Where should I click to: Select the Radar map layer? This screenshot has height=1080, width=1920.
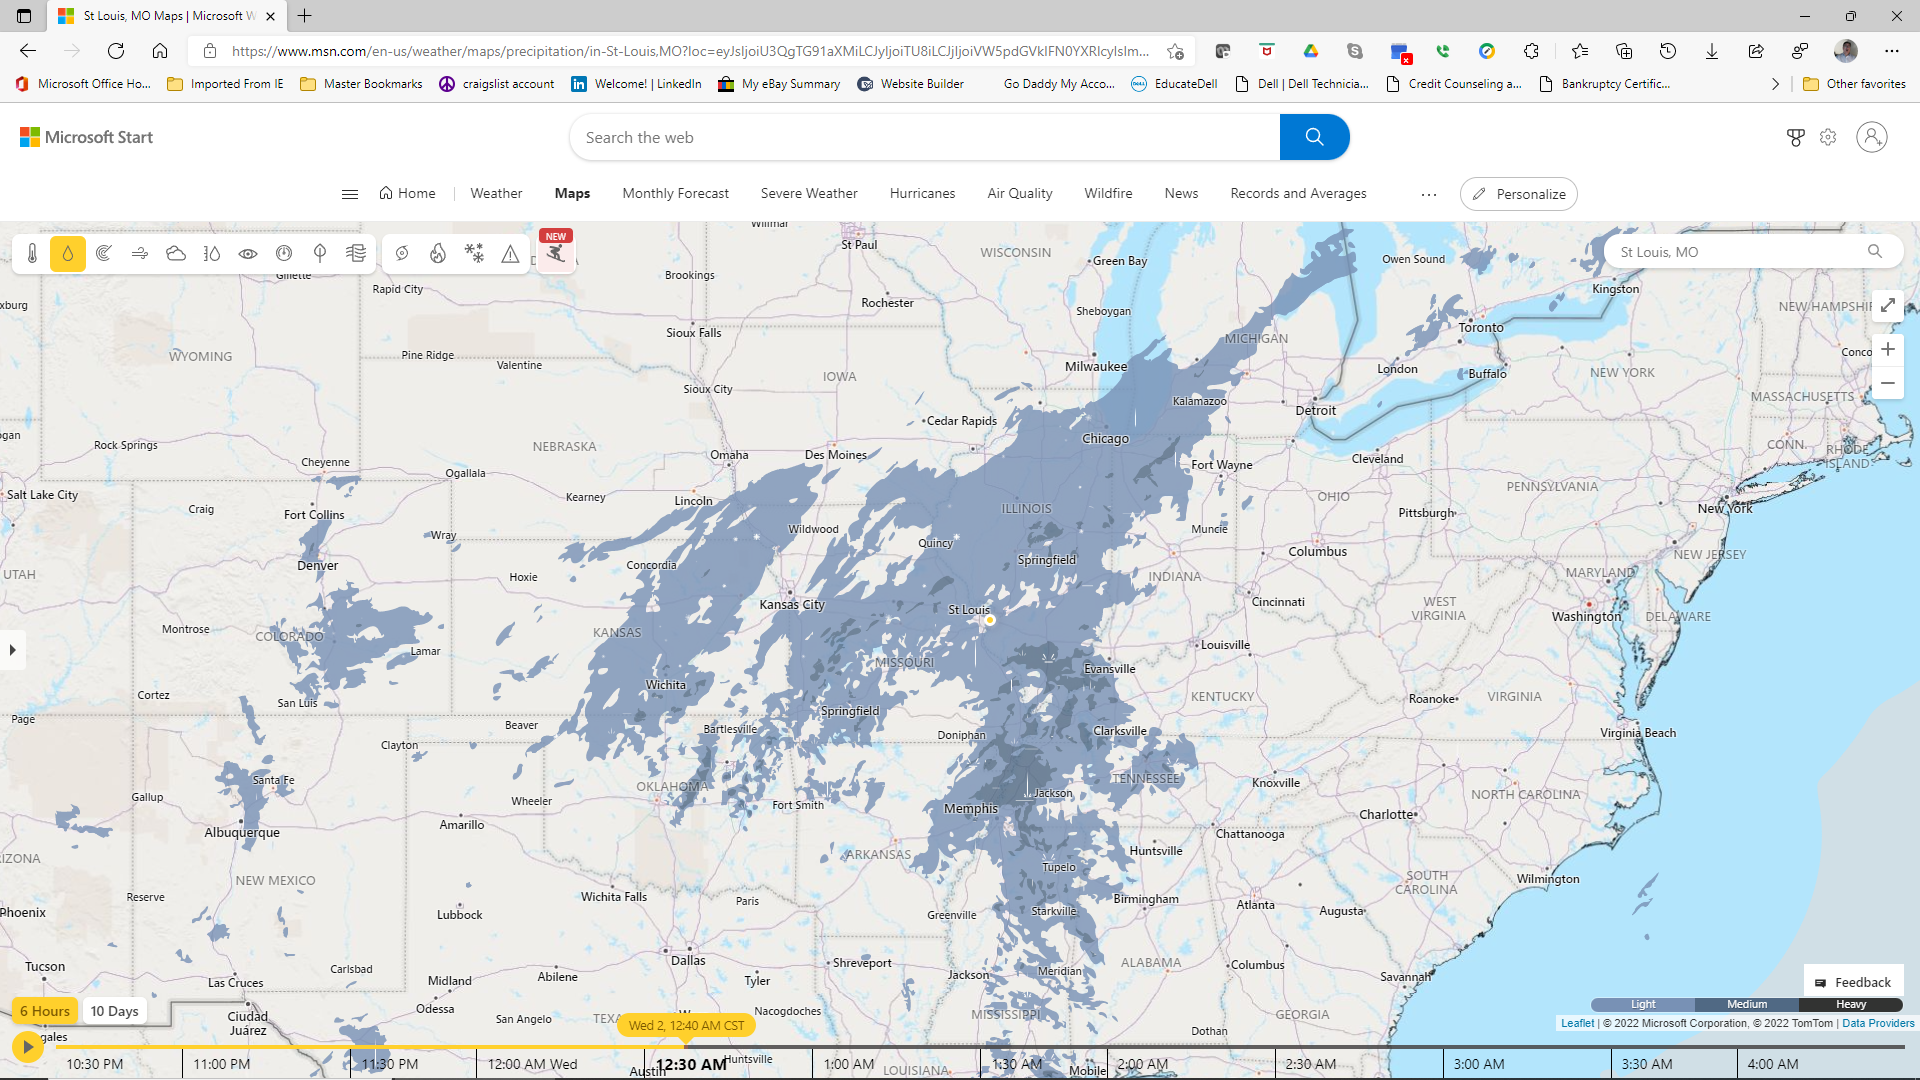click(104, 254)
